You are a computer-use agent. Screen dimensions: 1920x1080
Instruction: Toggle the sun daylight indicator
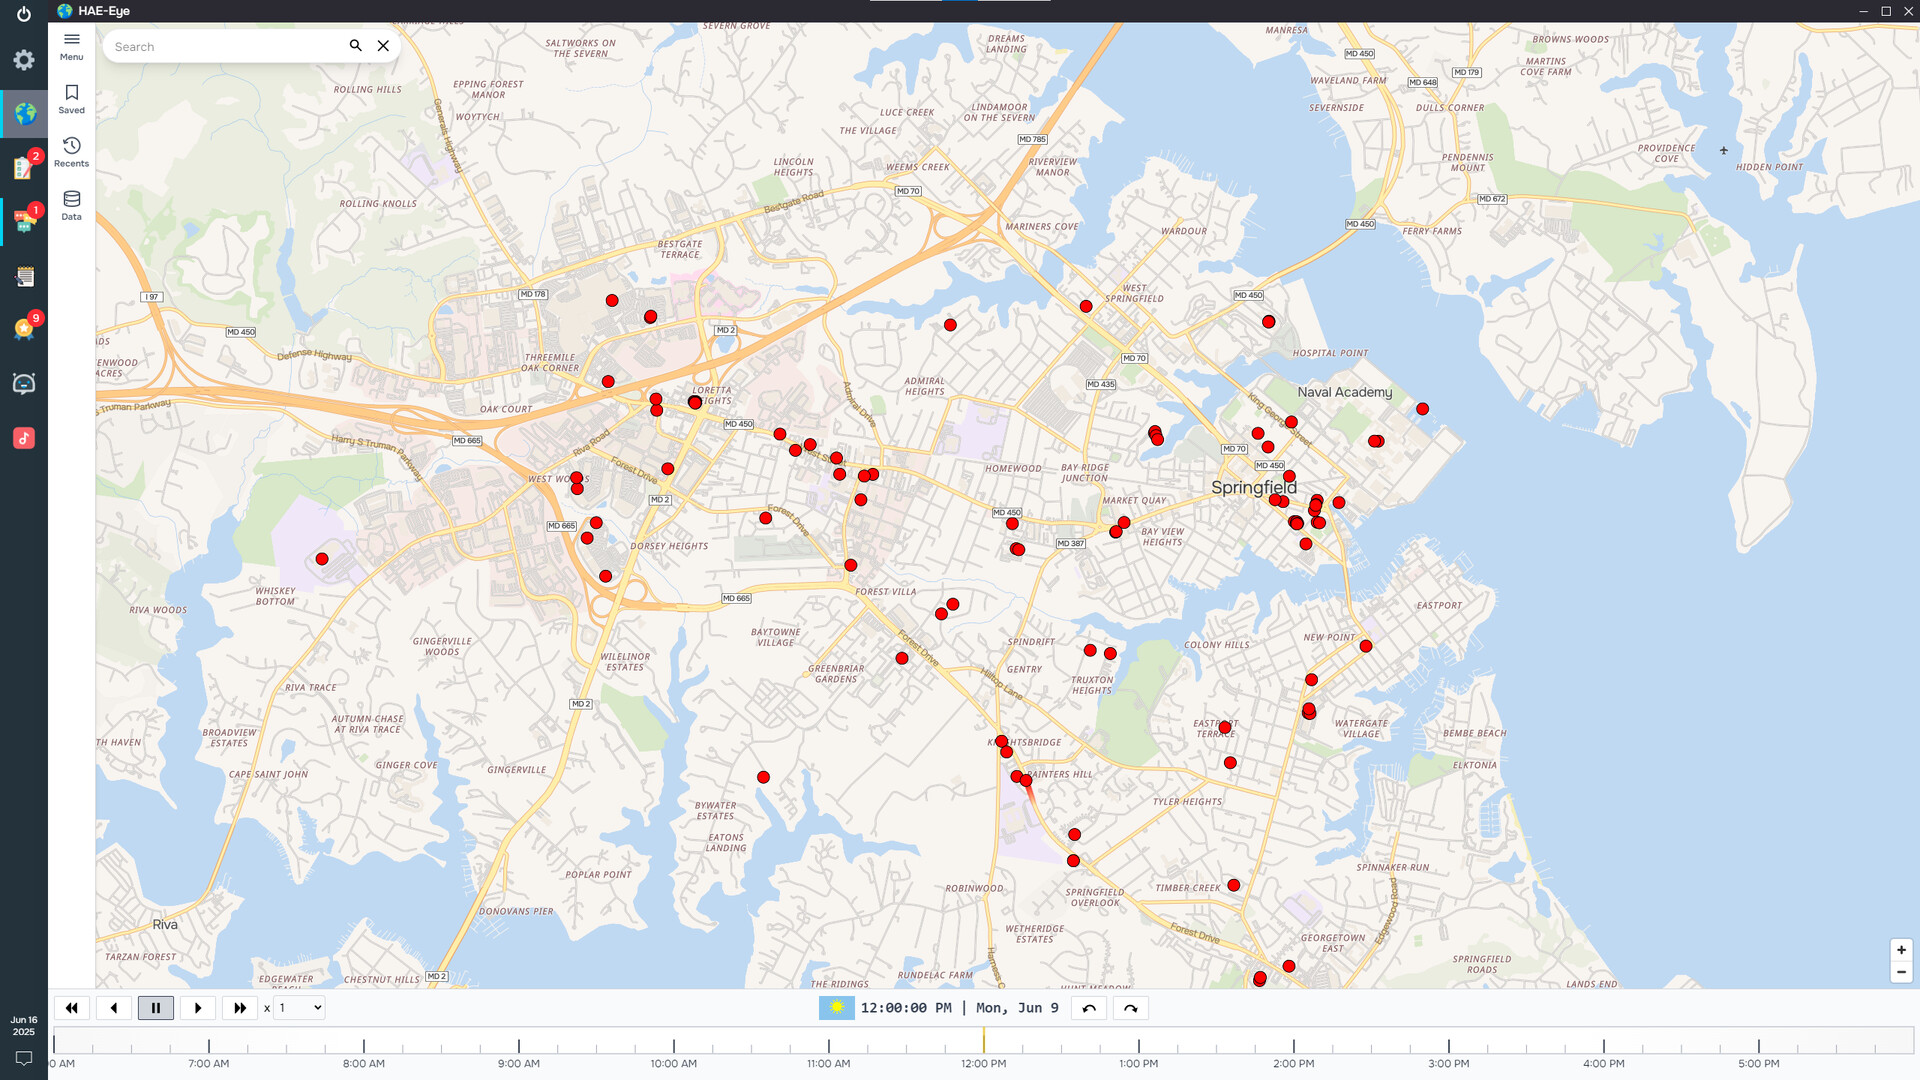pyautogui.click(x=837, y=1008)
